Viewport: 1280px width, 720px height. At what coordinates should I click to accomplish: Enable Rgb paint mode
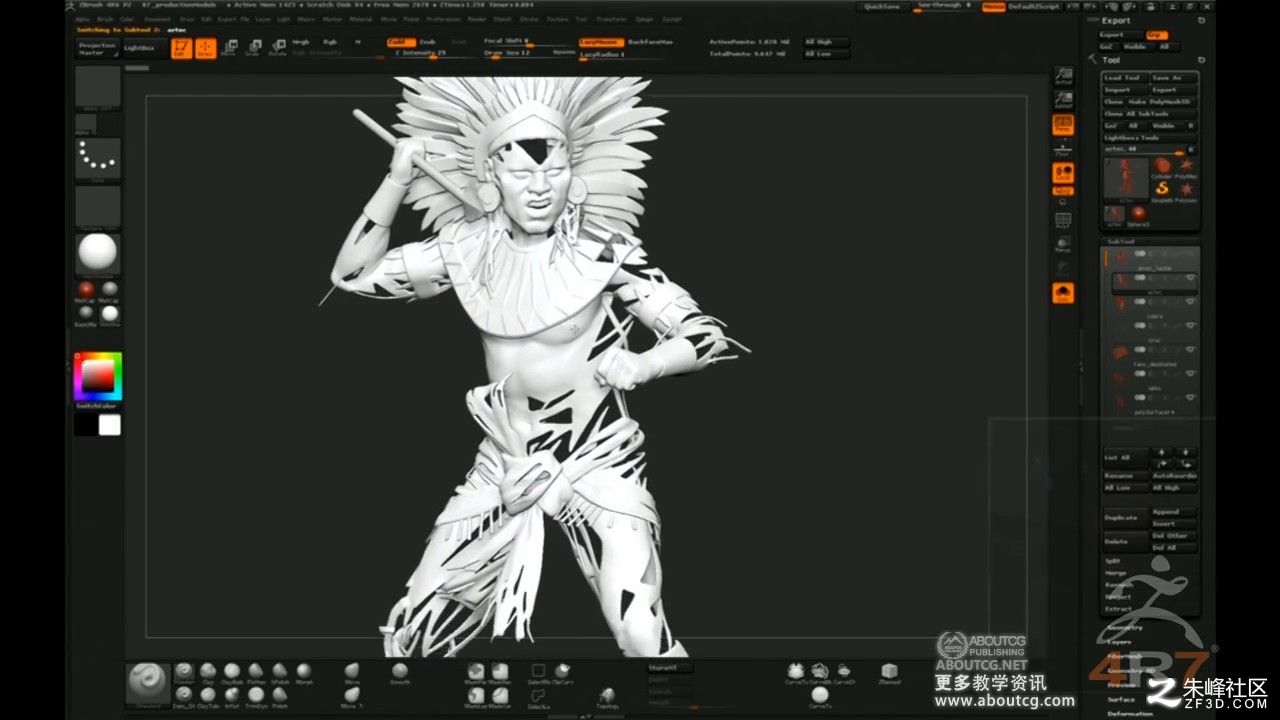pyautogui.click(x=329, y=42)
